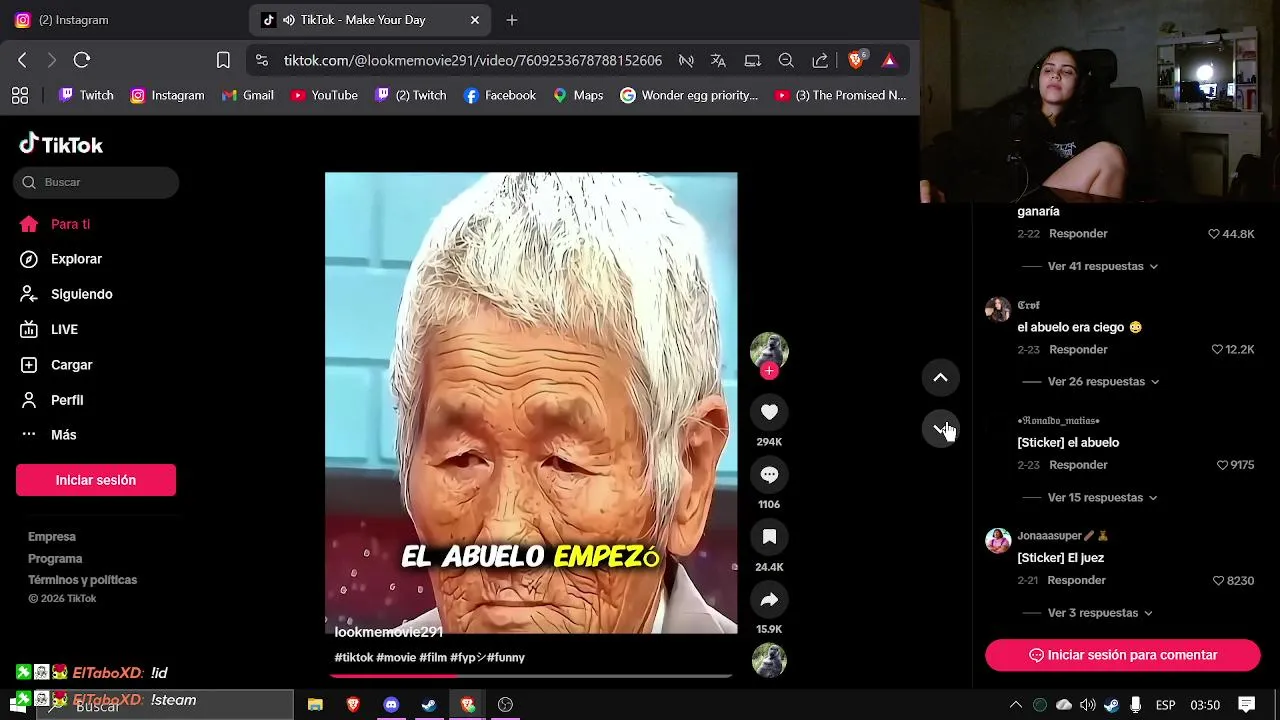Click the address bar URL

(473, 61)
